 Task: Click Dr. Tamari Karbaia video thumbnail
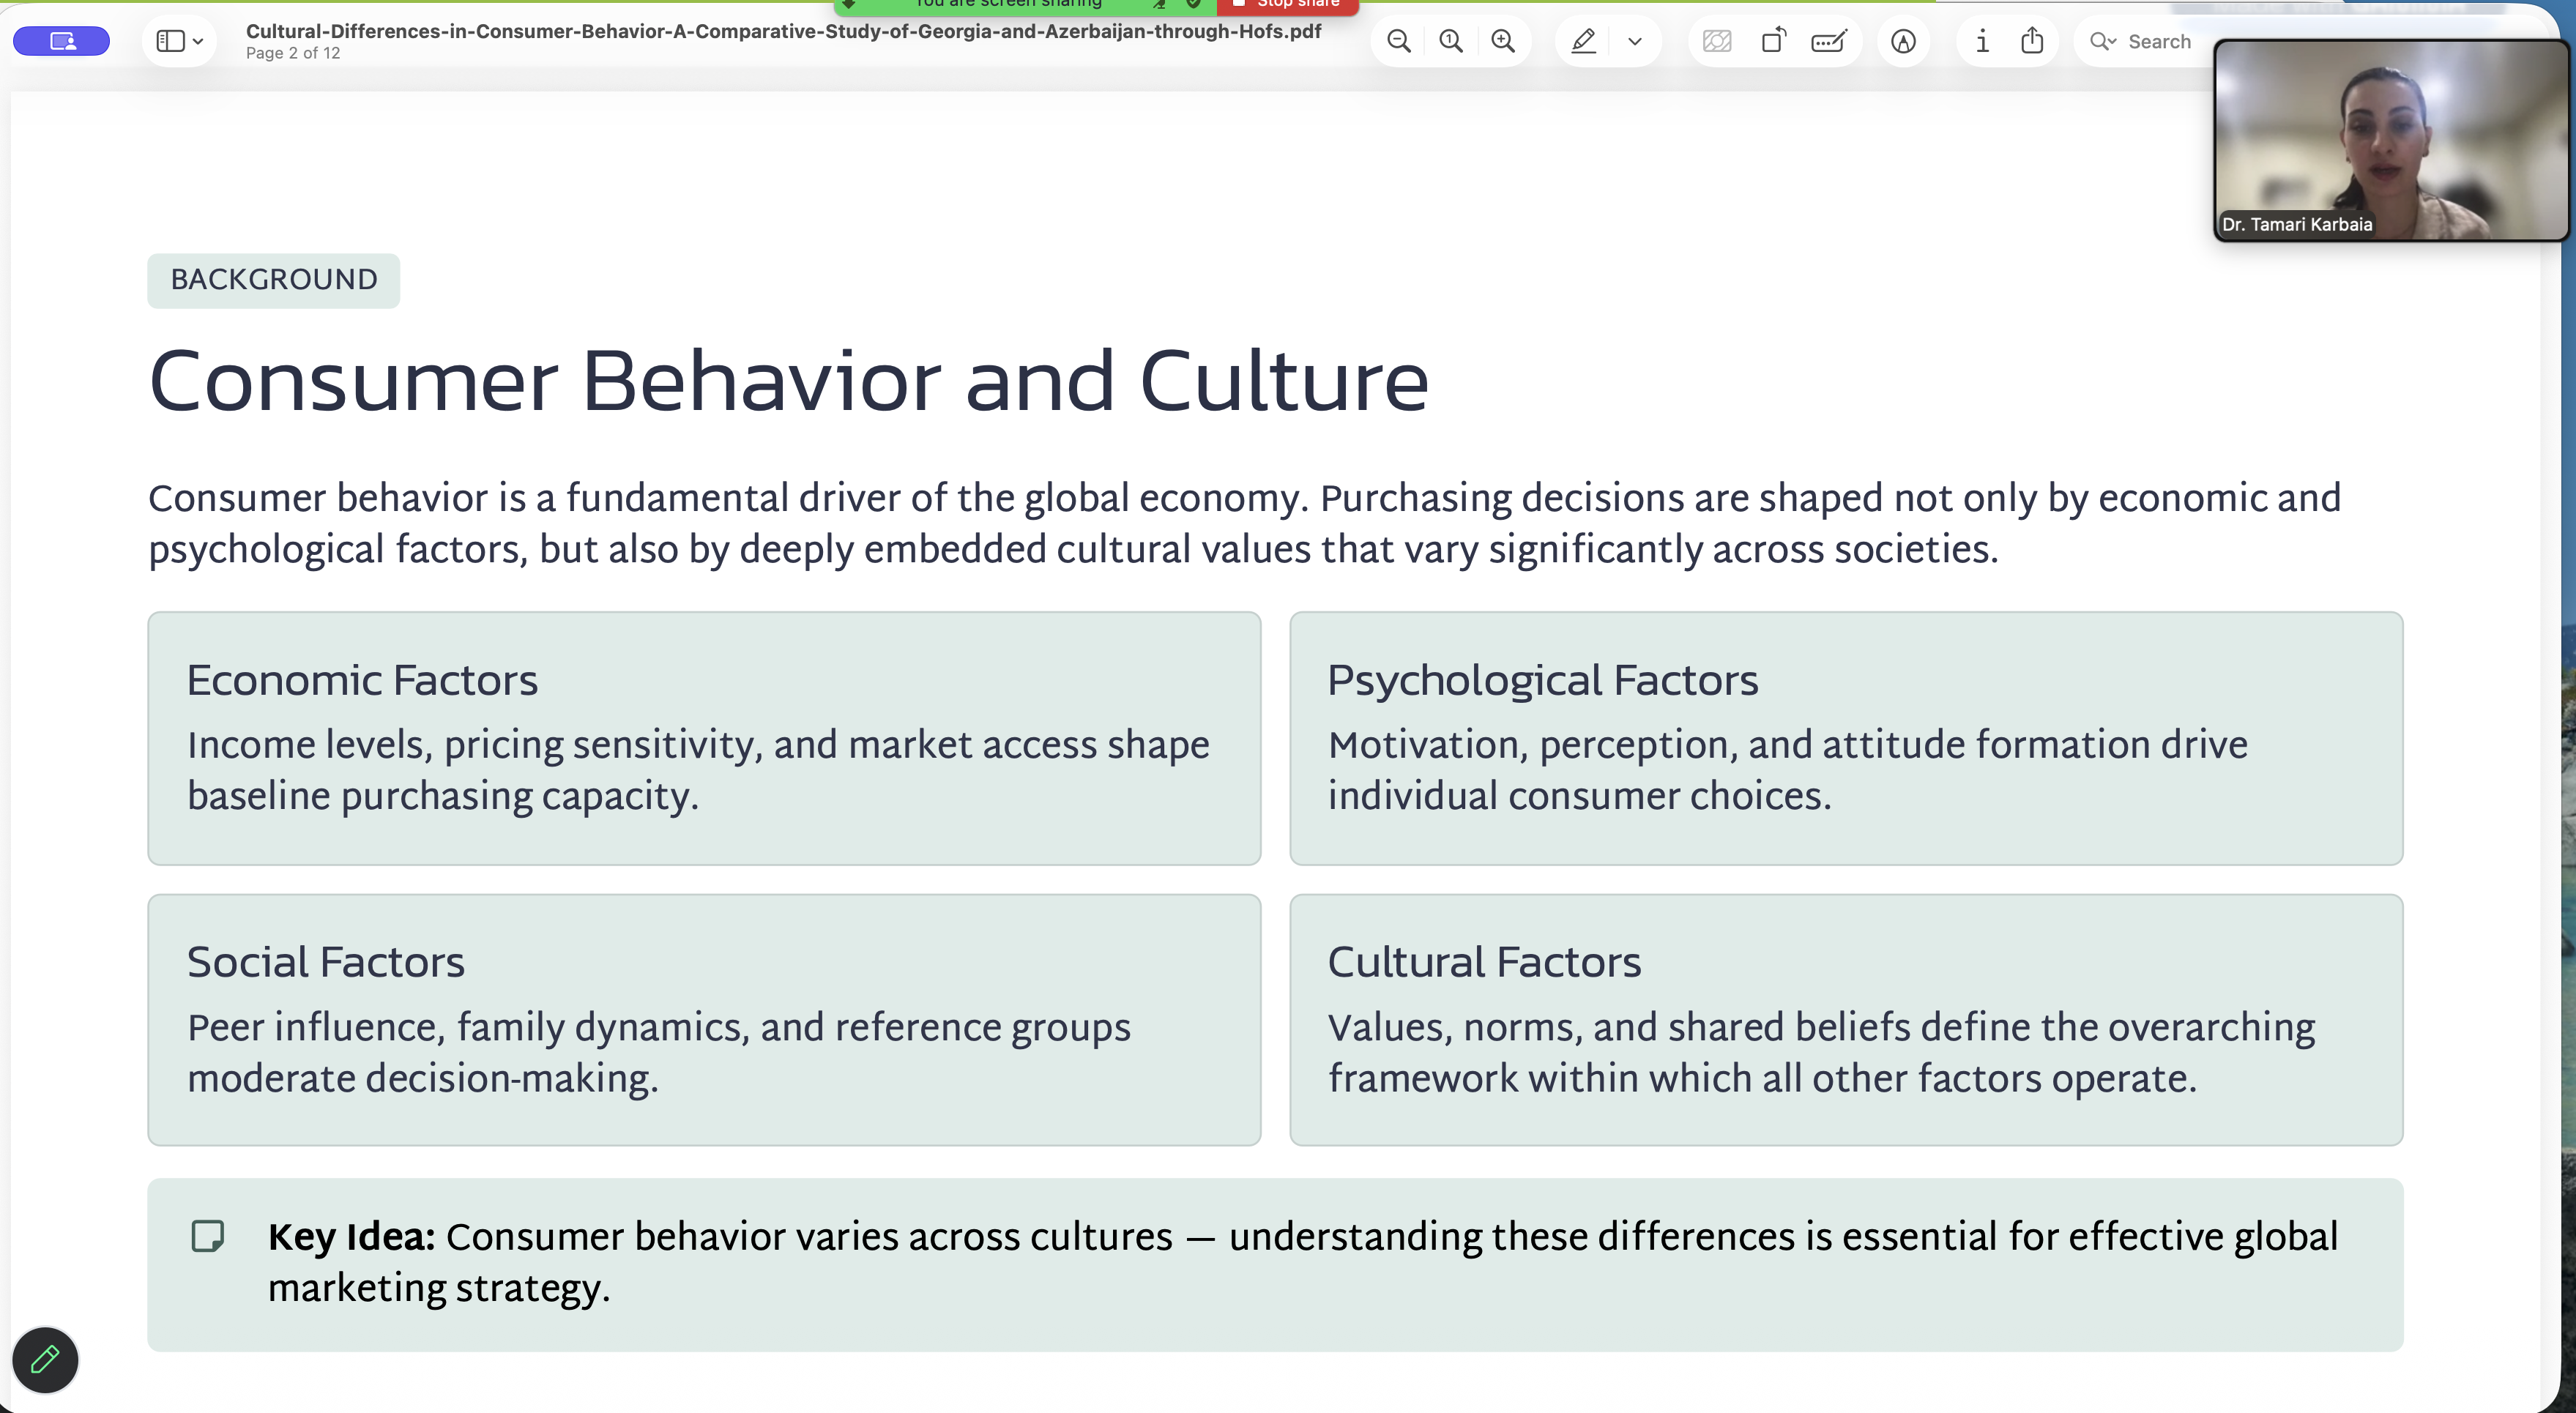[2390, 140]
